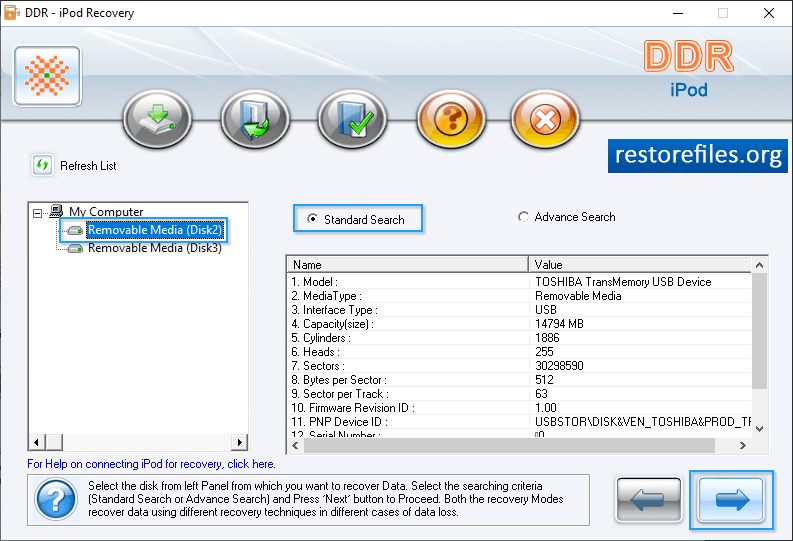Click the Disk2 drive icon
The image size is (793, 541).
point(75,231)
